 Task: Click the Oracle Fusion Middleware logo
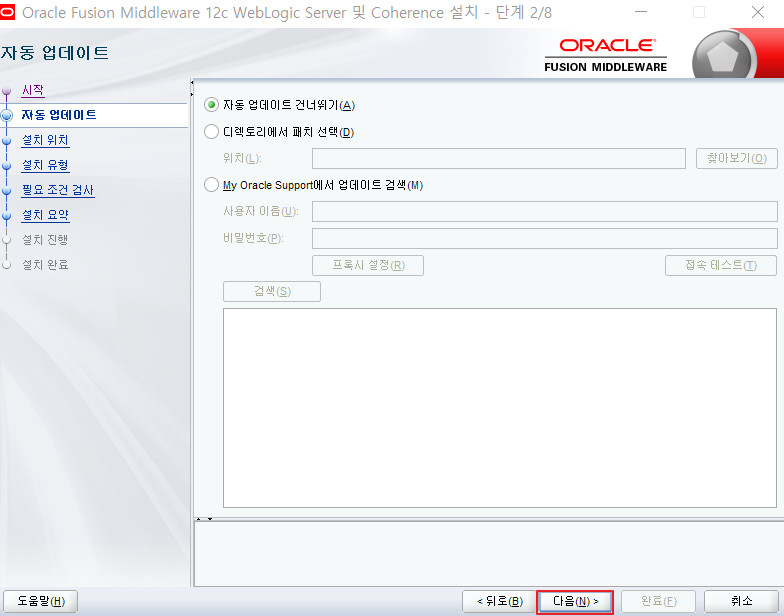(x=606, y=56)
